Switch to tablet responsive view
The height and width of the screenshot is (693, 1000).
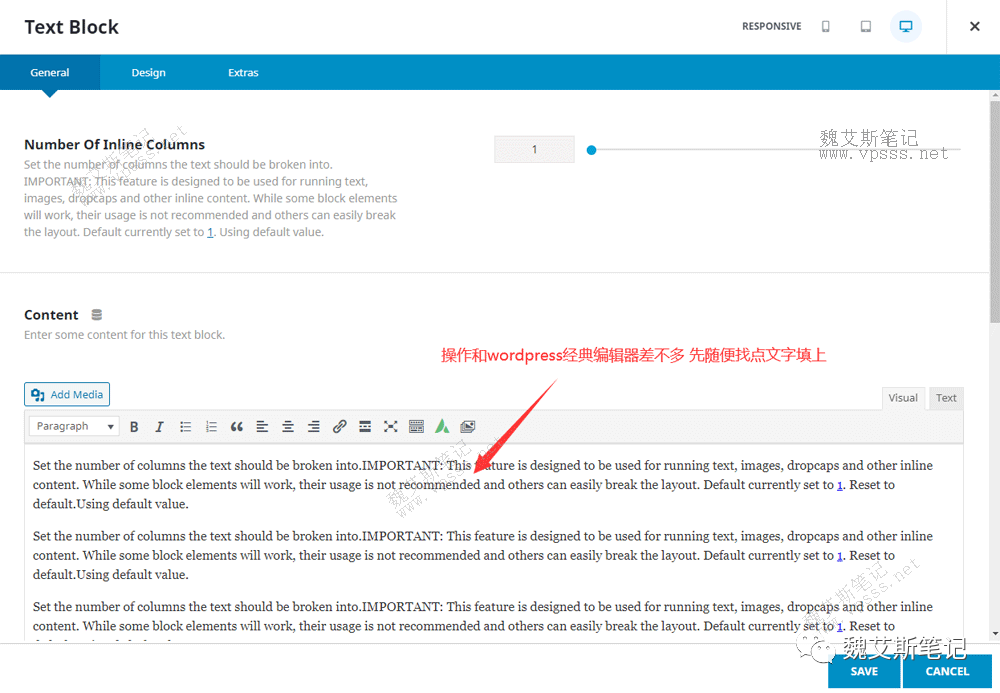click(x=865, y=26)
